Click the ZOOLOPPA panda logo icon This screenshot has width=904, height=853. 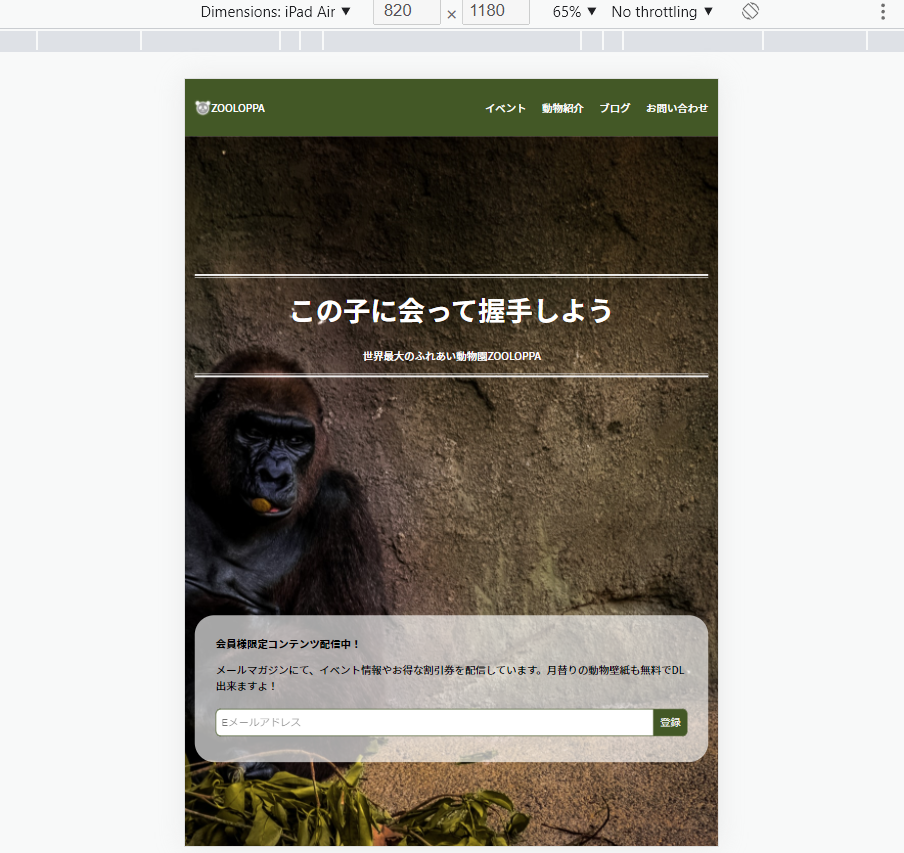pyautogui.click(x=202, y=108)
